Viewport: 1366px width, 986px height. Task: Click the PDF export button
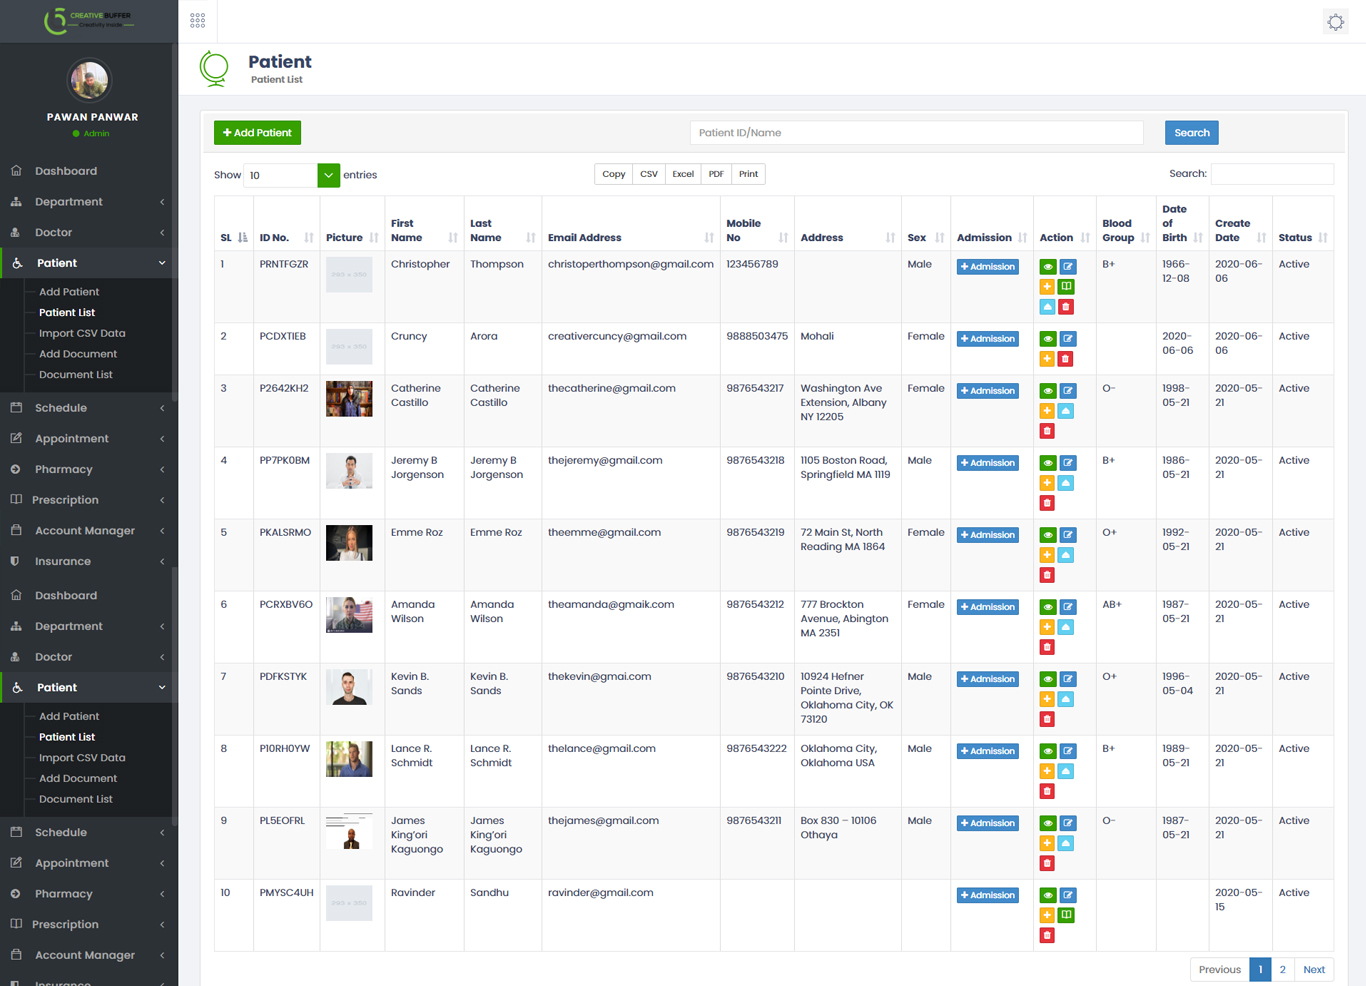point(716,174)
